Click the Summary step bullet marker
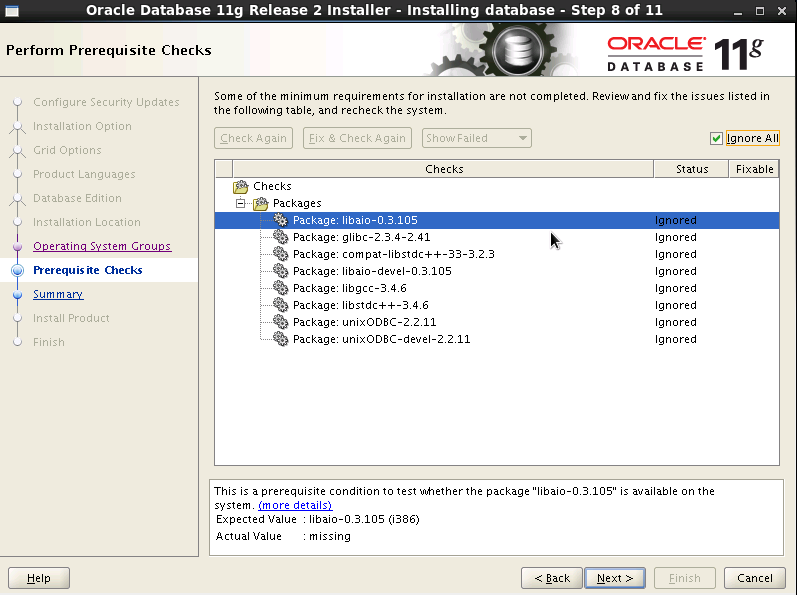 tap(17, 294)
